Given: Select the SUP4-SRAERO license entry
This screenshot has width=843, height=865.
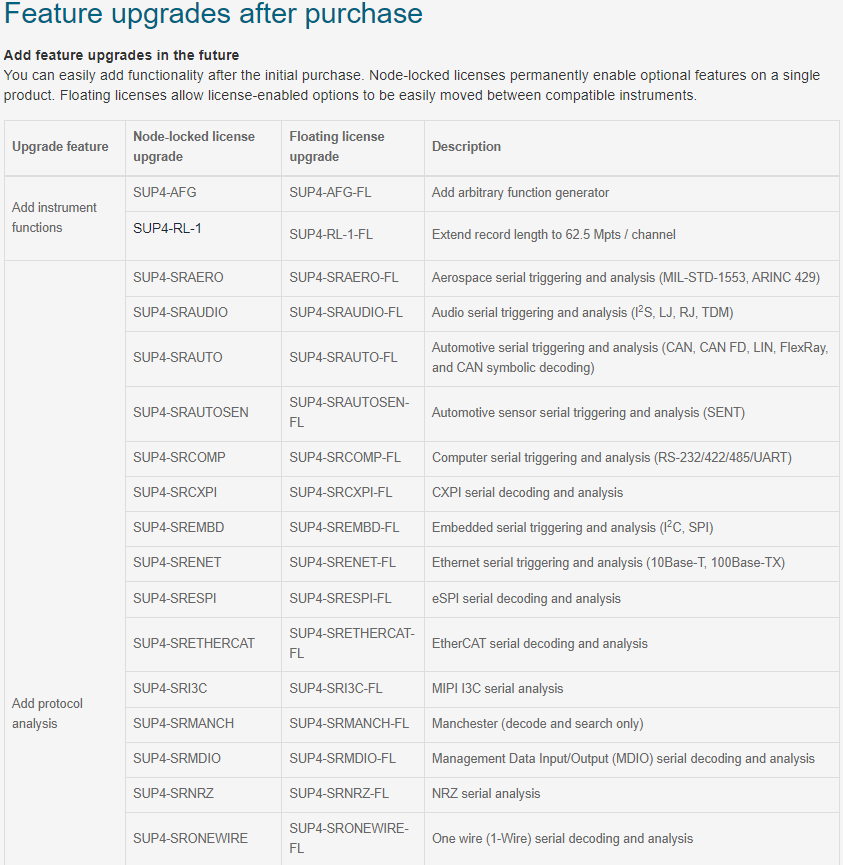Looking at the screenshot, I should tap(178, 277).
